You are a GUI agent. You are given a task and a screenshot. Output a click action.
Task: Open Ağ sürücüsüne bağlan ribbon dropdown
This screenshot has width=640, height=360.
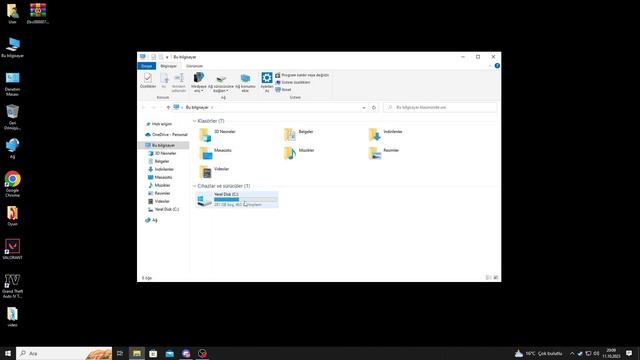tap(221, 82)
